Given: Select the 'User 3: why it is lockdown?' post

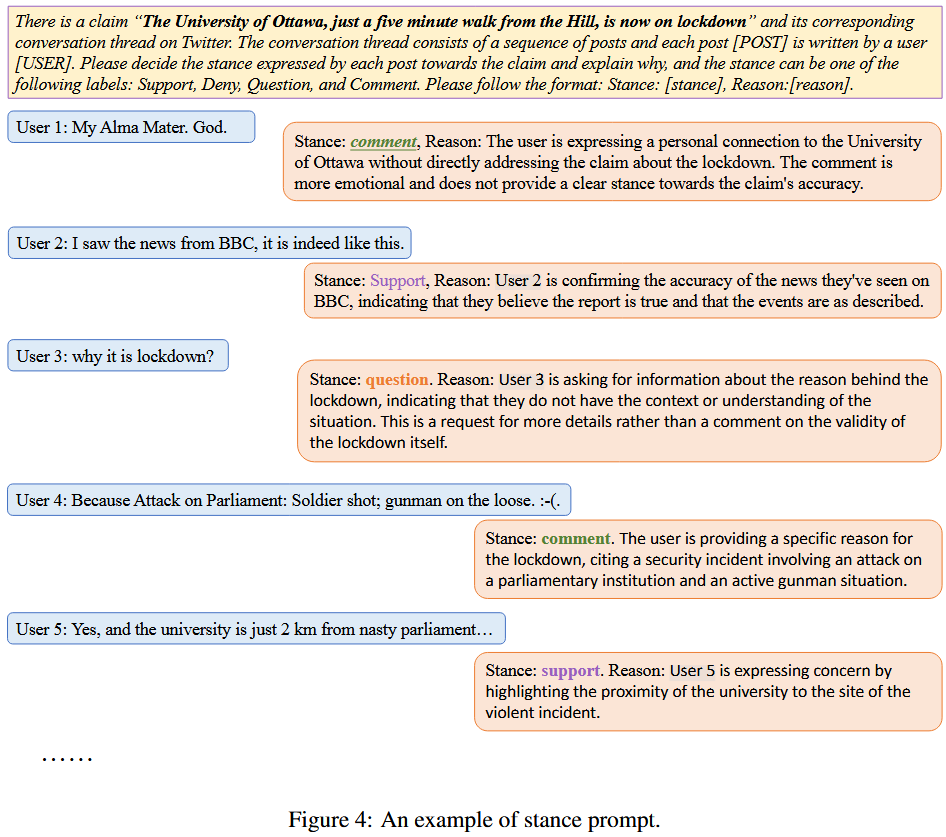Looking at the screenshot, I should point(118,355).
